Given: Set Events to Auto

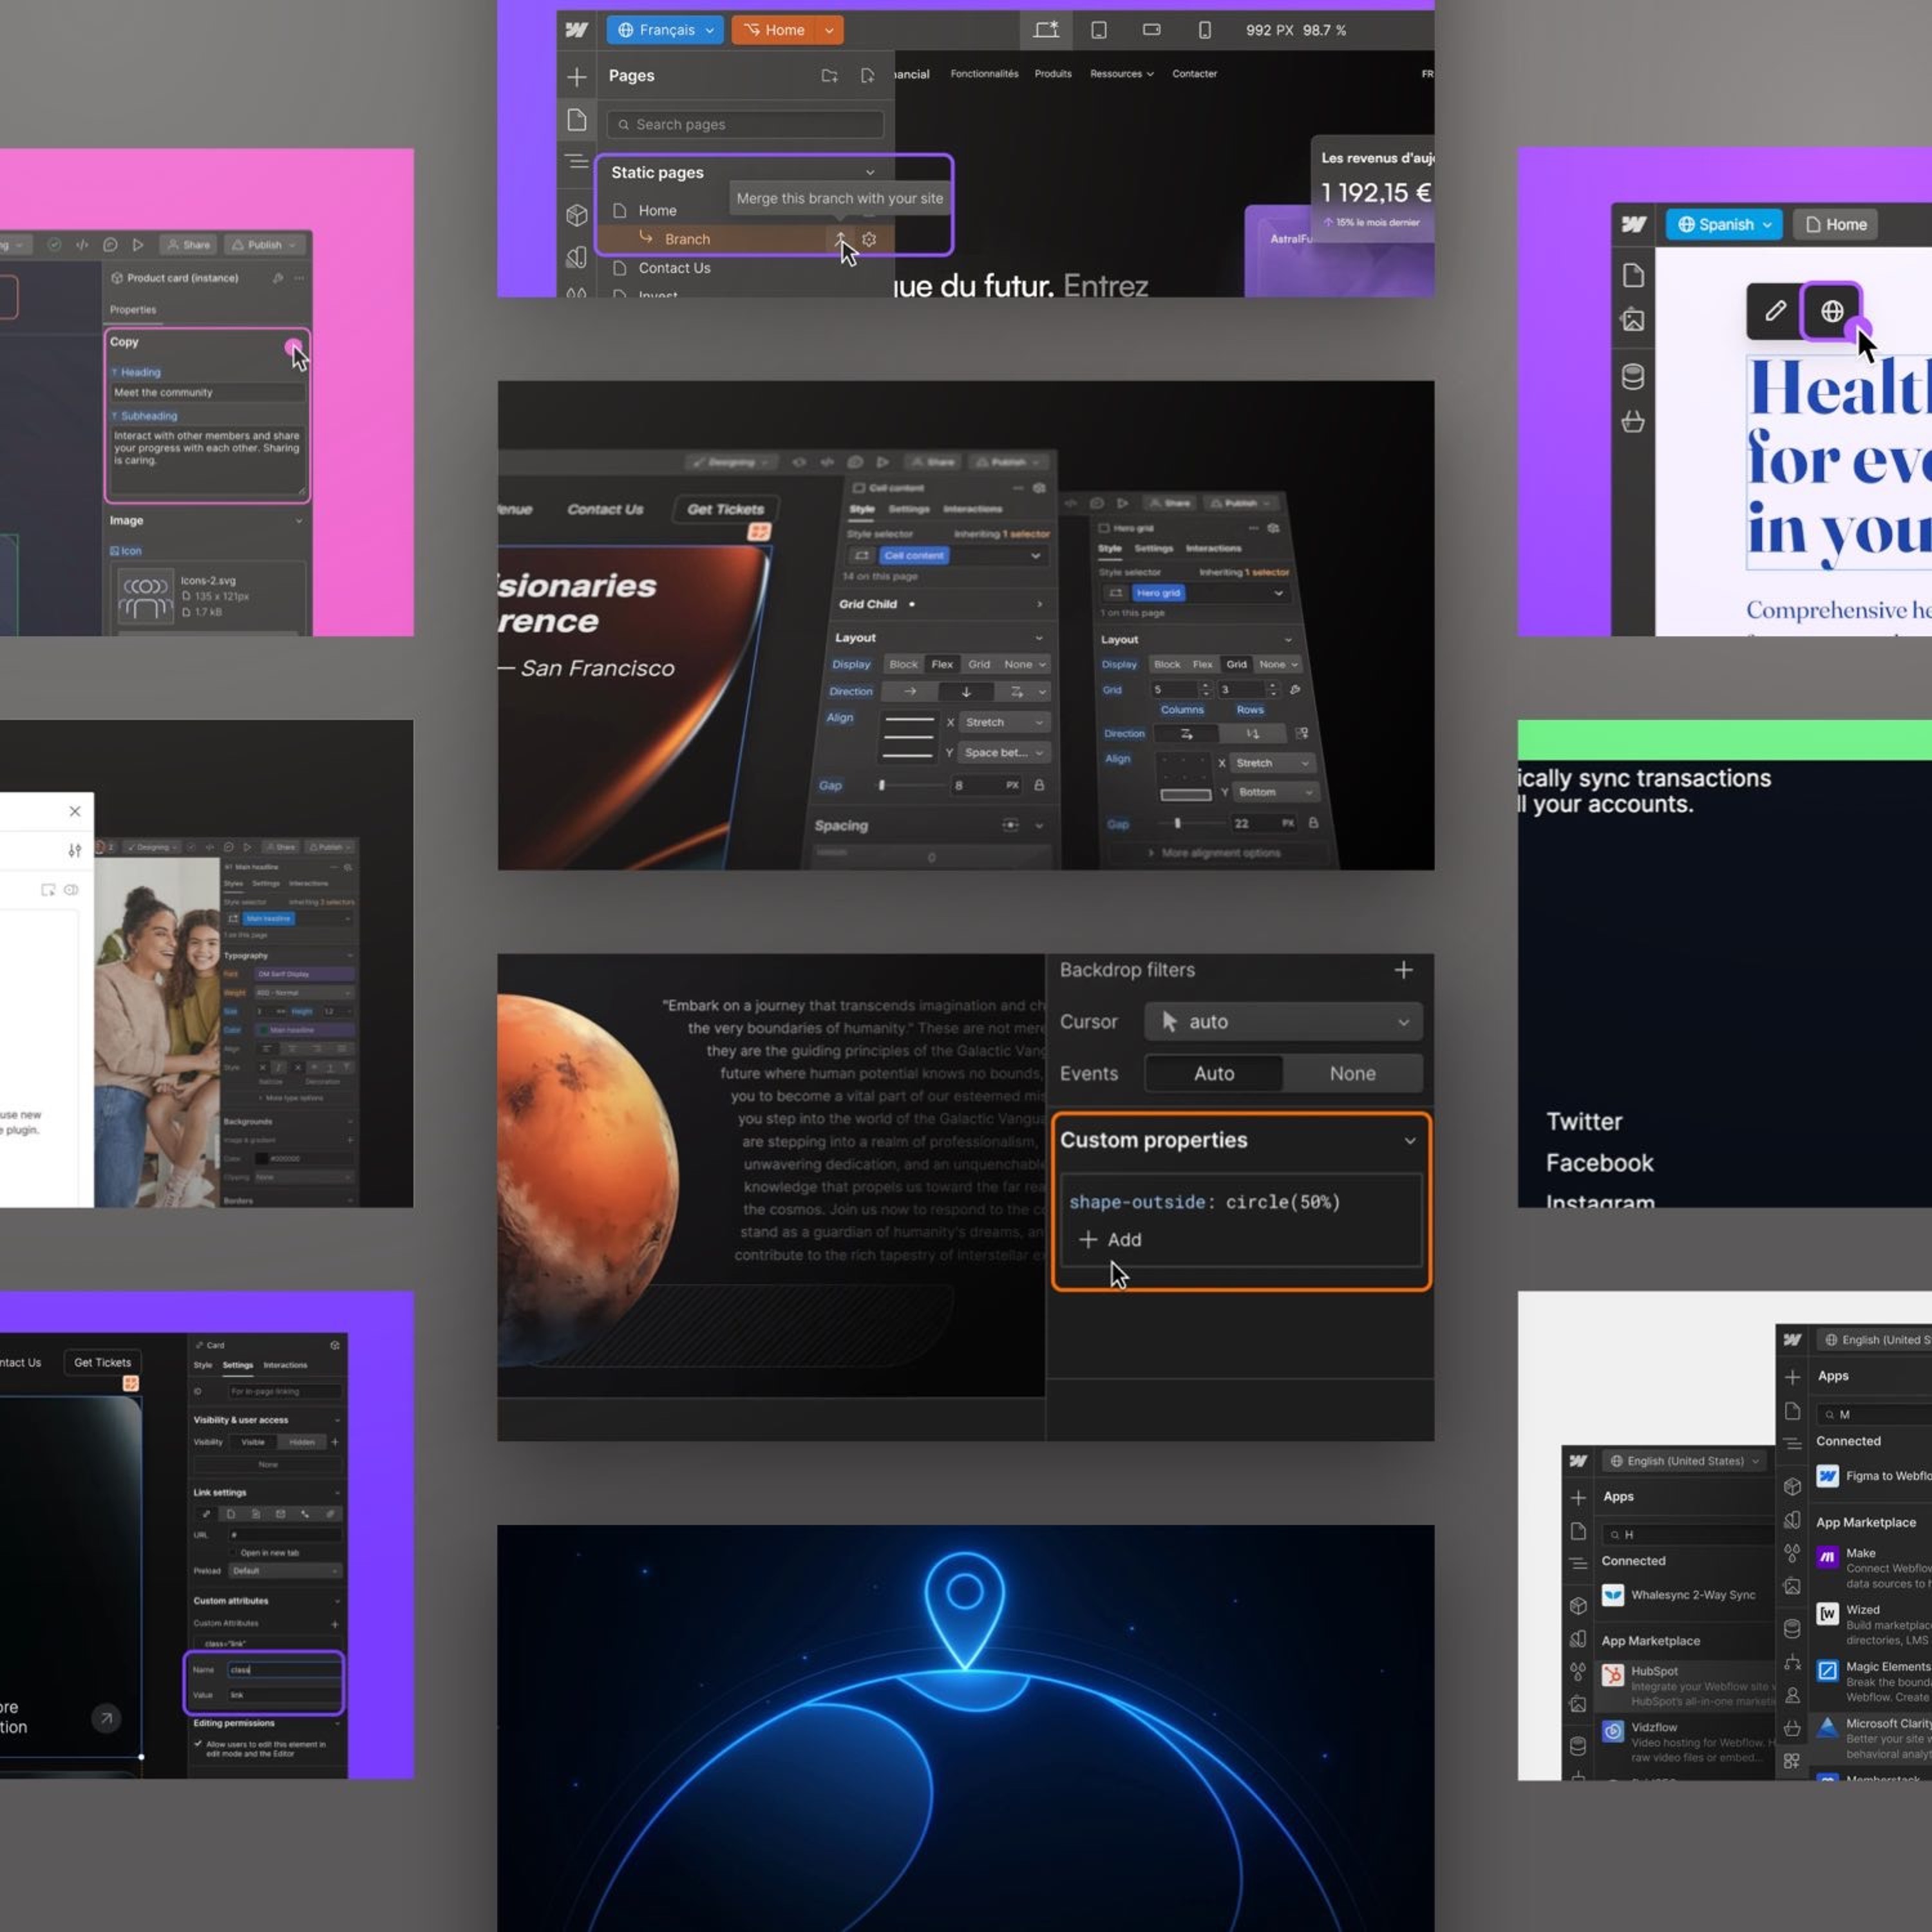Looking at the screenshot, I should [x=1214, y=1073].
